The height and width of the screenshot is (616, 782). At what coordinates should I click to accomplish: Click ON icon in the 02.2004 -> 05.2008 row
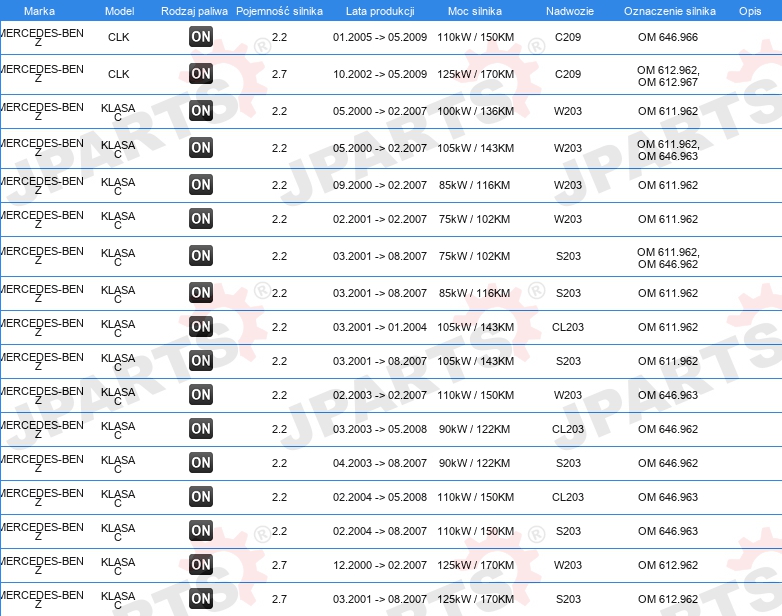(201, 496)
